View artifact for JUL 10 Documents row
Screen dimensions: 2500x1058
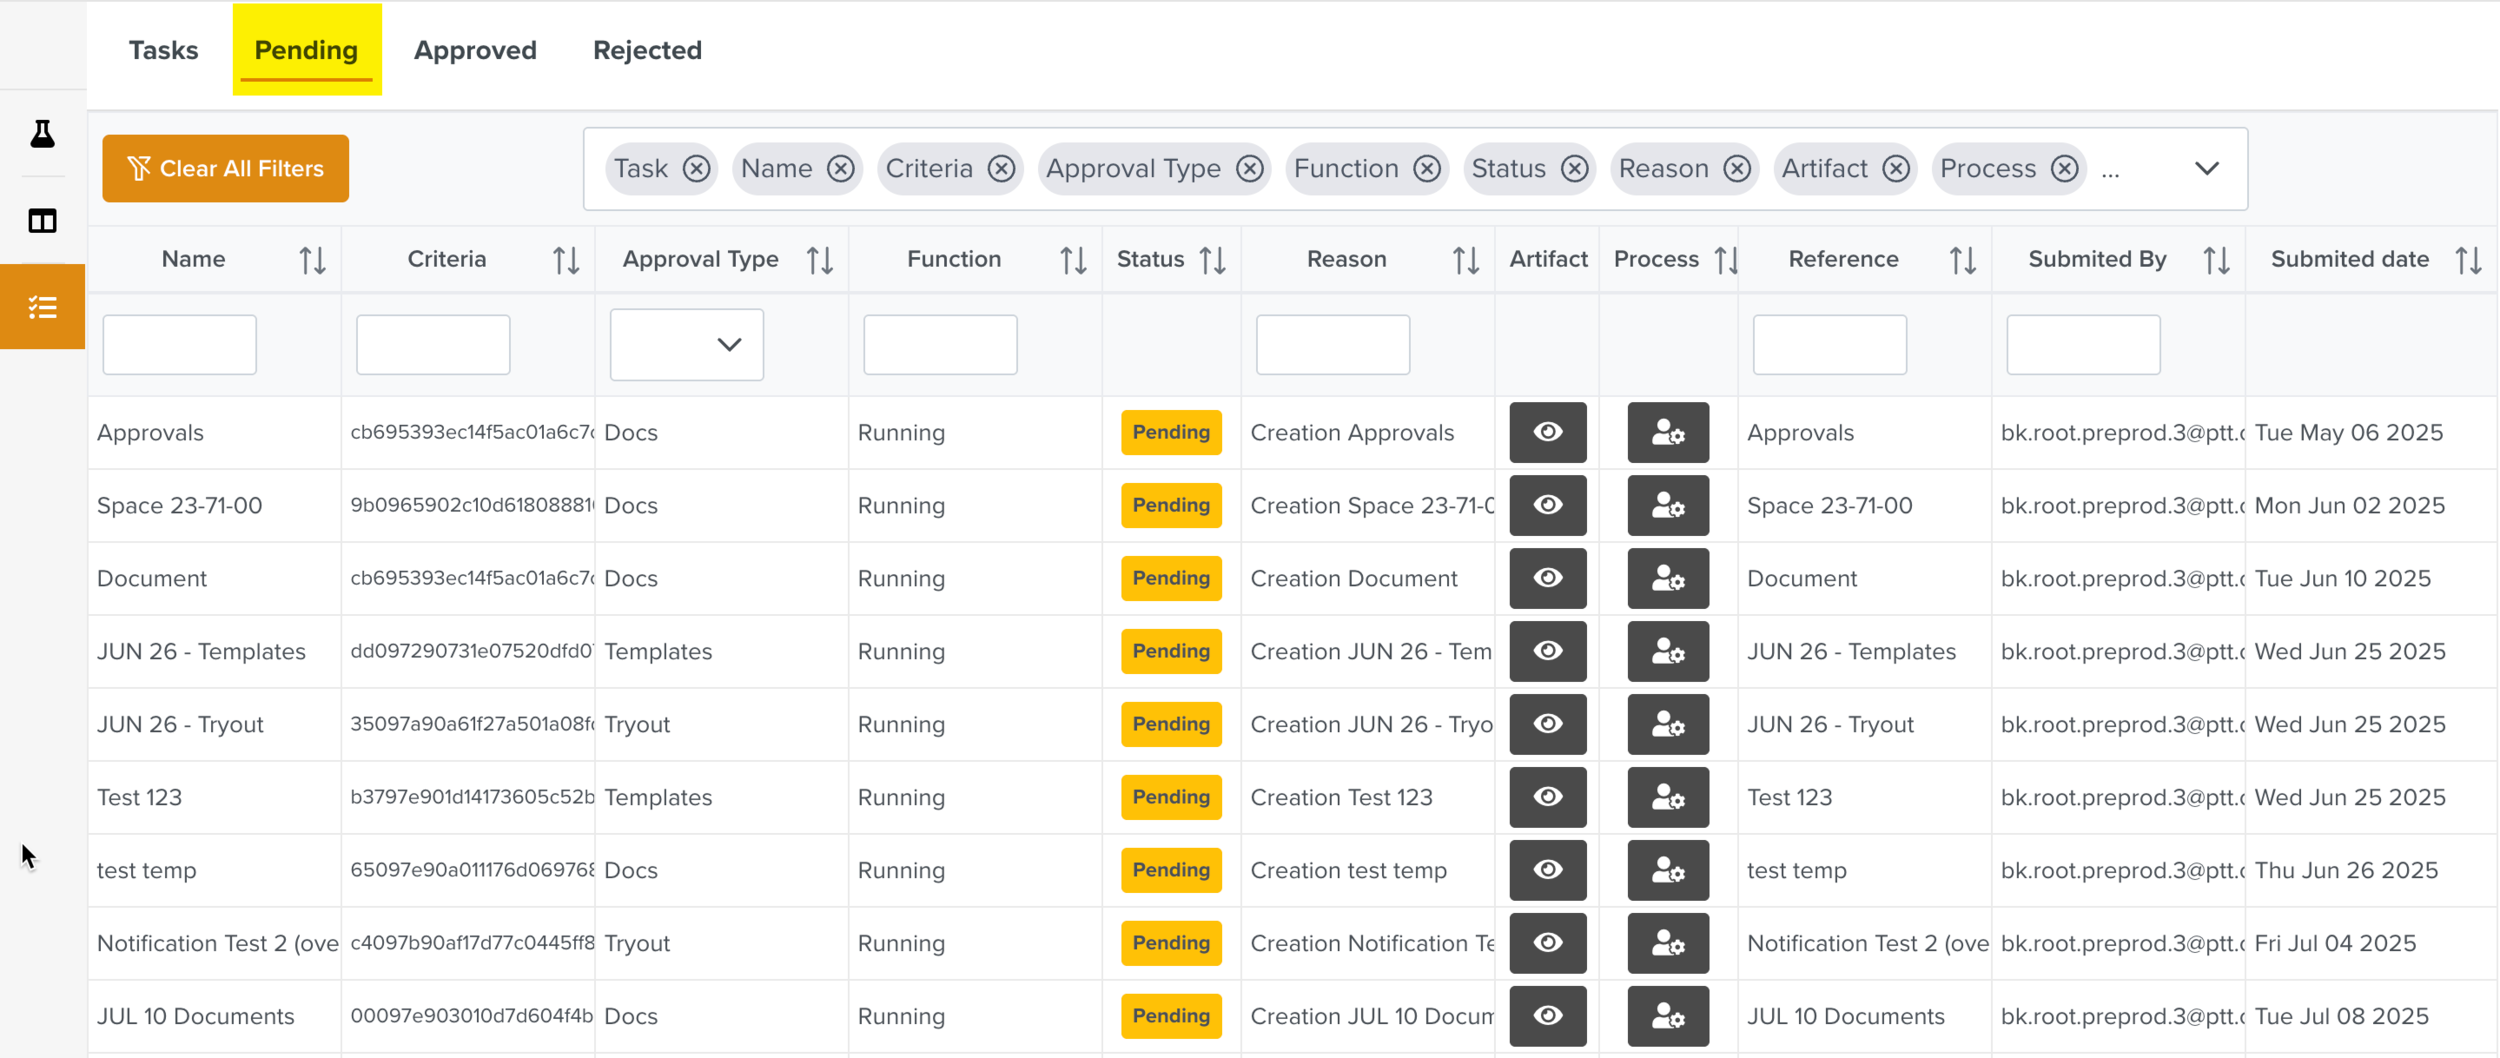point(1547,1017)
